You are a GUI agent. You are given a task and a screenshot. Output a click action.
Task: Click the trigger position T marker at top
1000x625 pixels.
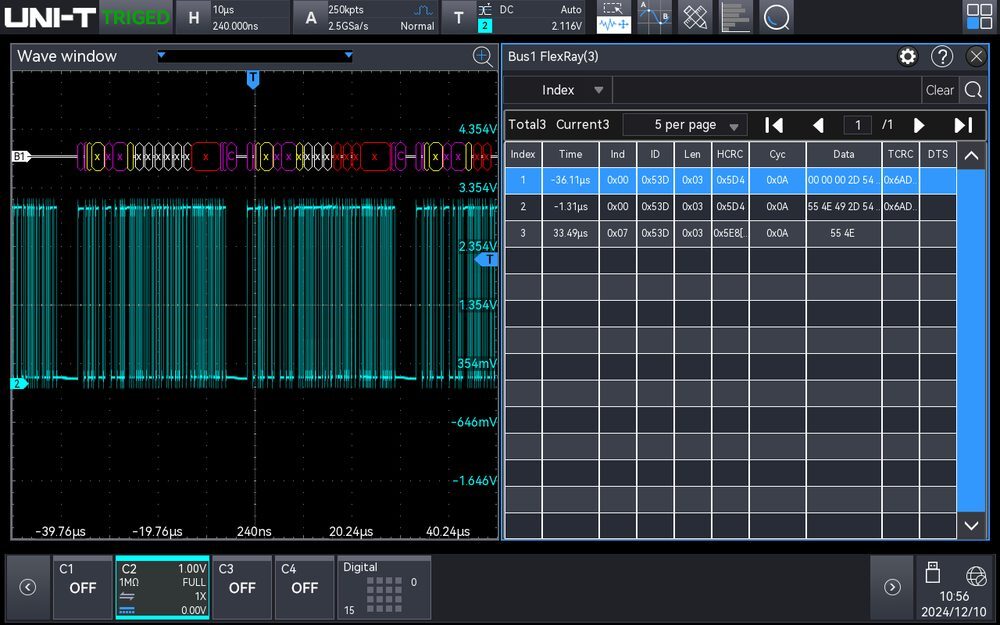tap(253, 80)
